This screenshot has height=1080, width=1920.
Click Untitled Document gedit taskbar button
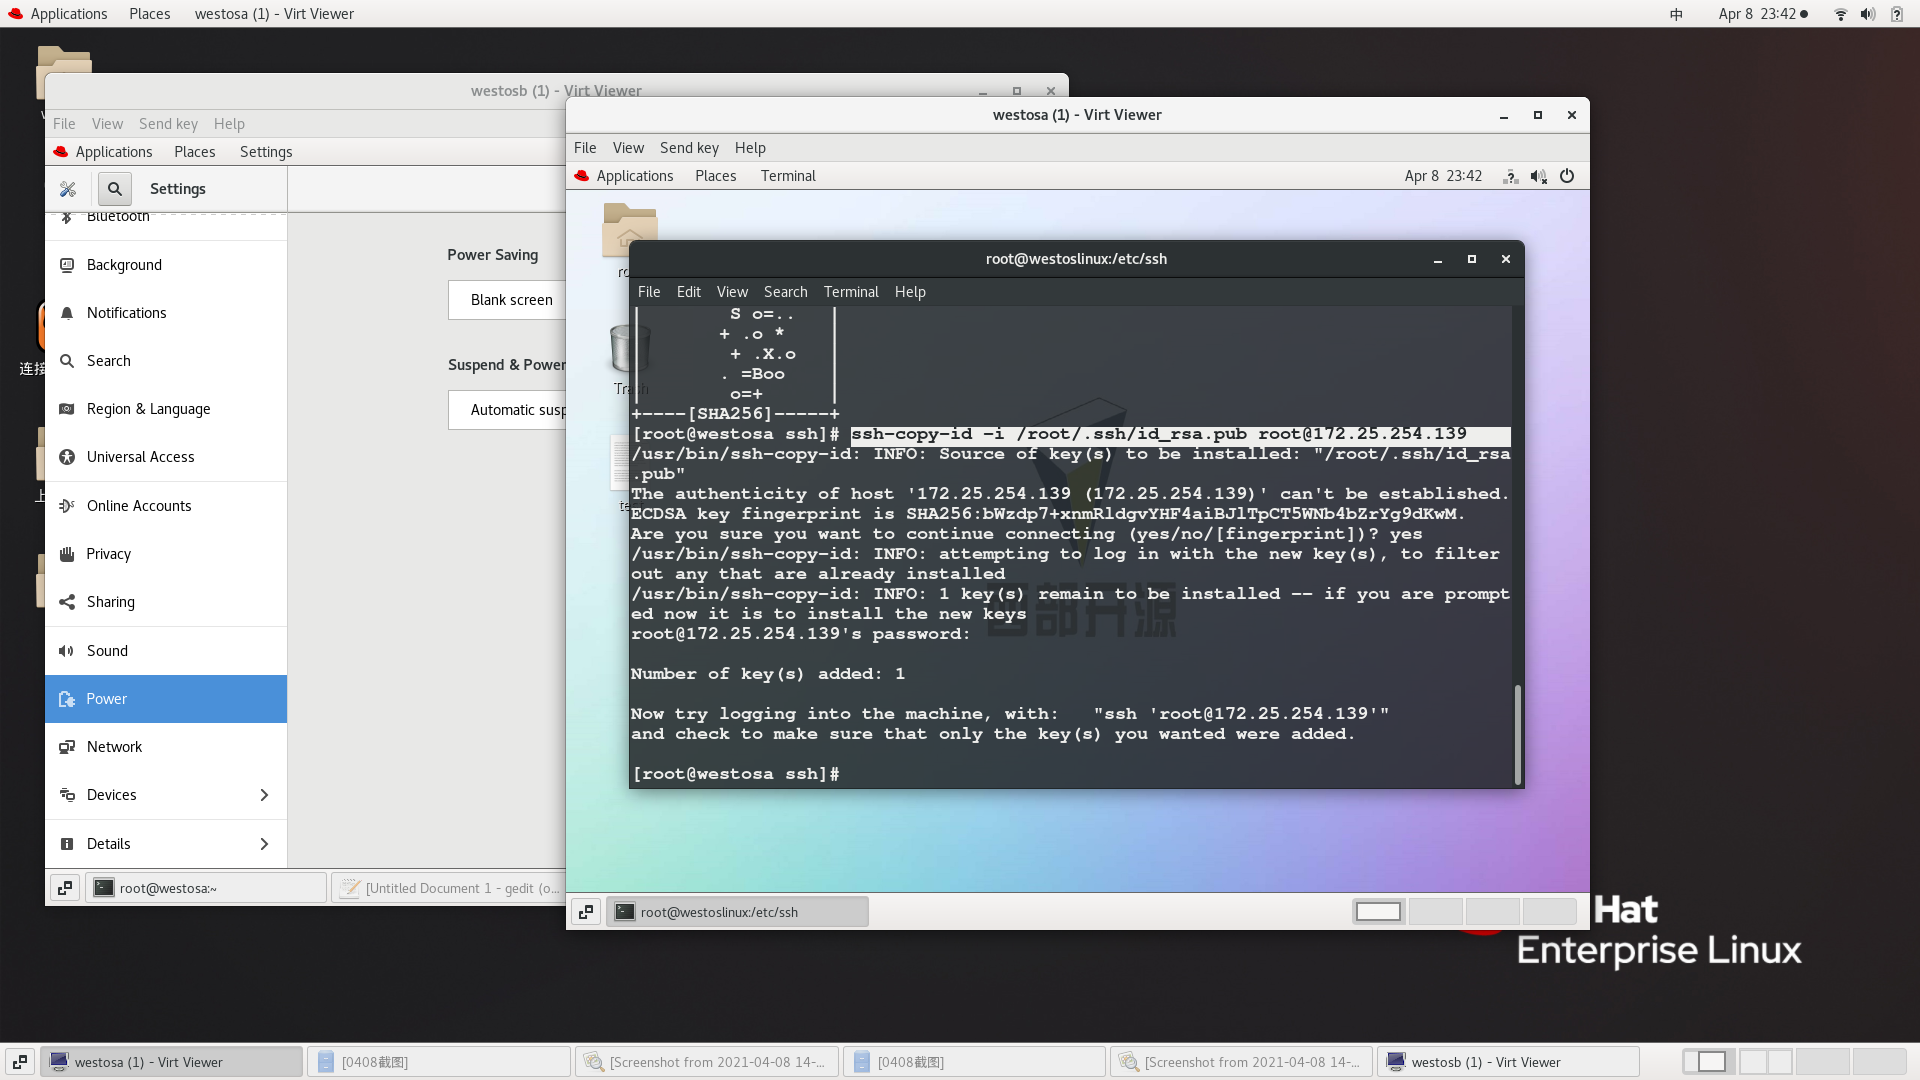tap(450, 888)
